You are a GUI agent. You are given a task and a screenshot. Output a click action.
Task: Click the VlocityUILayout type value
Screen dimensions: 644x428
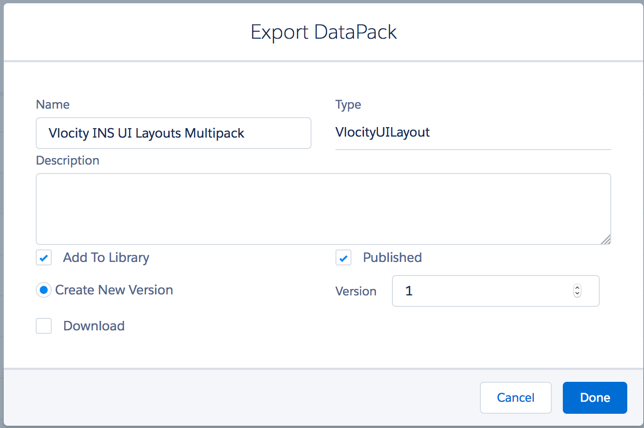(382, 132)
